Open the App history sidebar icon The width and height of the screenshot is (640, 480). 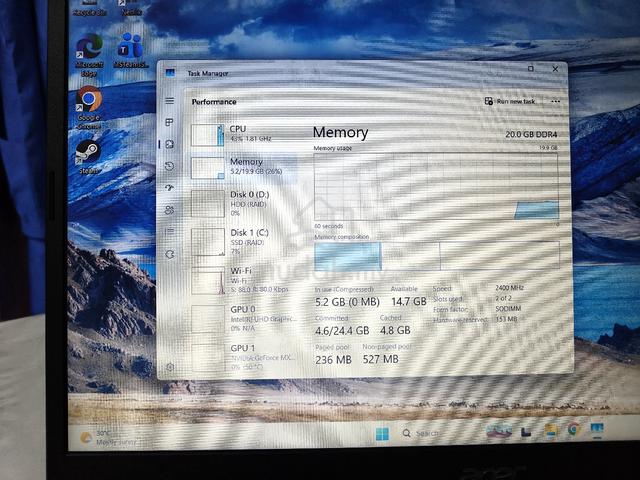click(170, 166)
